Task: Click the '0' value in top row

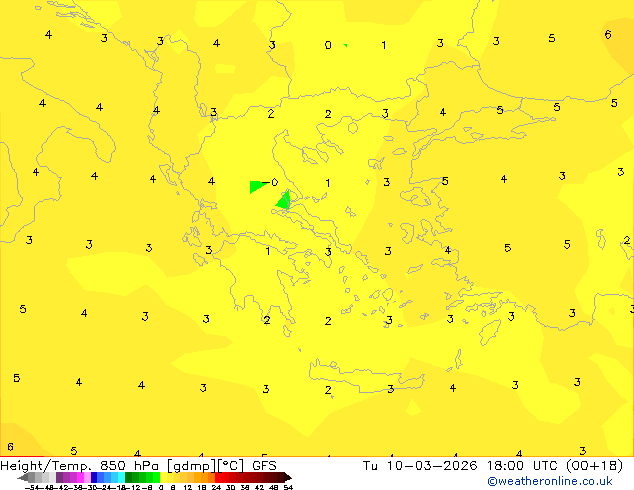Action: (328, 45)
